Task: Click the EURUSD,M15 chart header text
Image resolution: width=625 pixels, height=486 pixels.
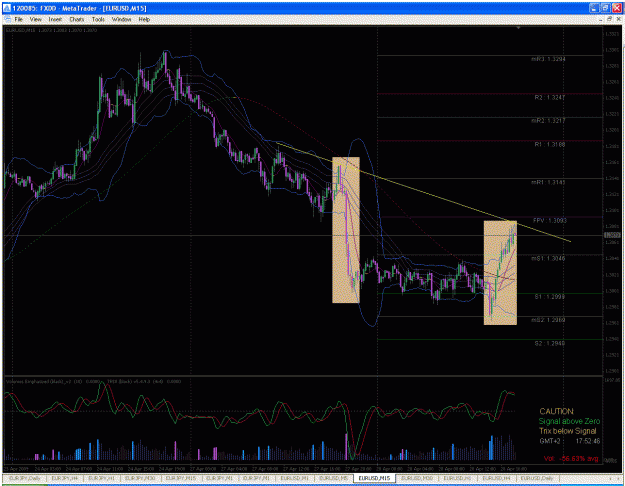Action: (51, 30)
